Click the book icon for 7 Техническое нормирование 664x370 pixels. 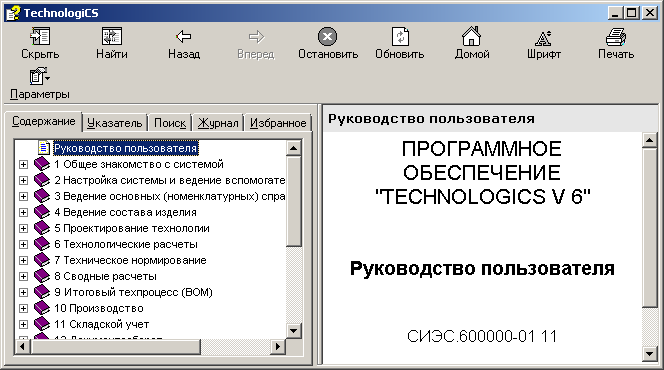(42, 260)
